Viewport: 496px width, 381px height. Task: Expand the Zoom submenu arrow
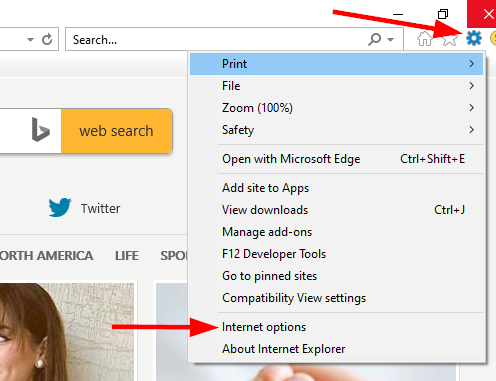coord(471,108)
